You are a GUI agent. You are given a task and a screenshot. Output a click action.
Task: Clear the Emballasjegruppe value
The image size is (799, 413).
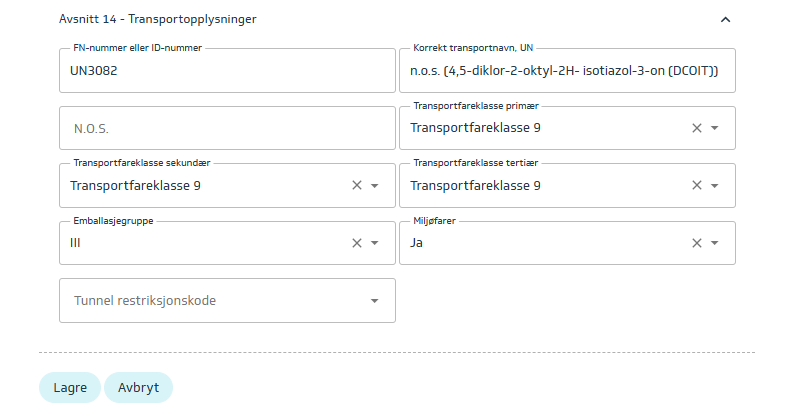[x=357, y=243]
